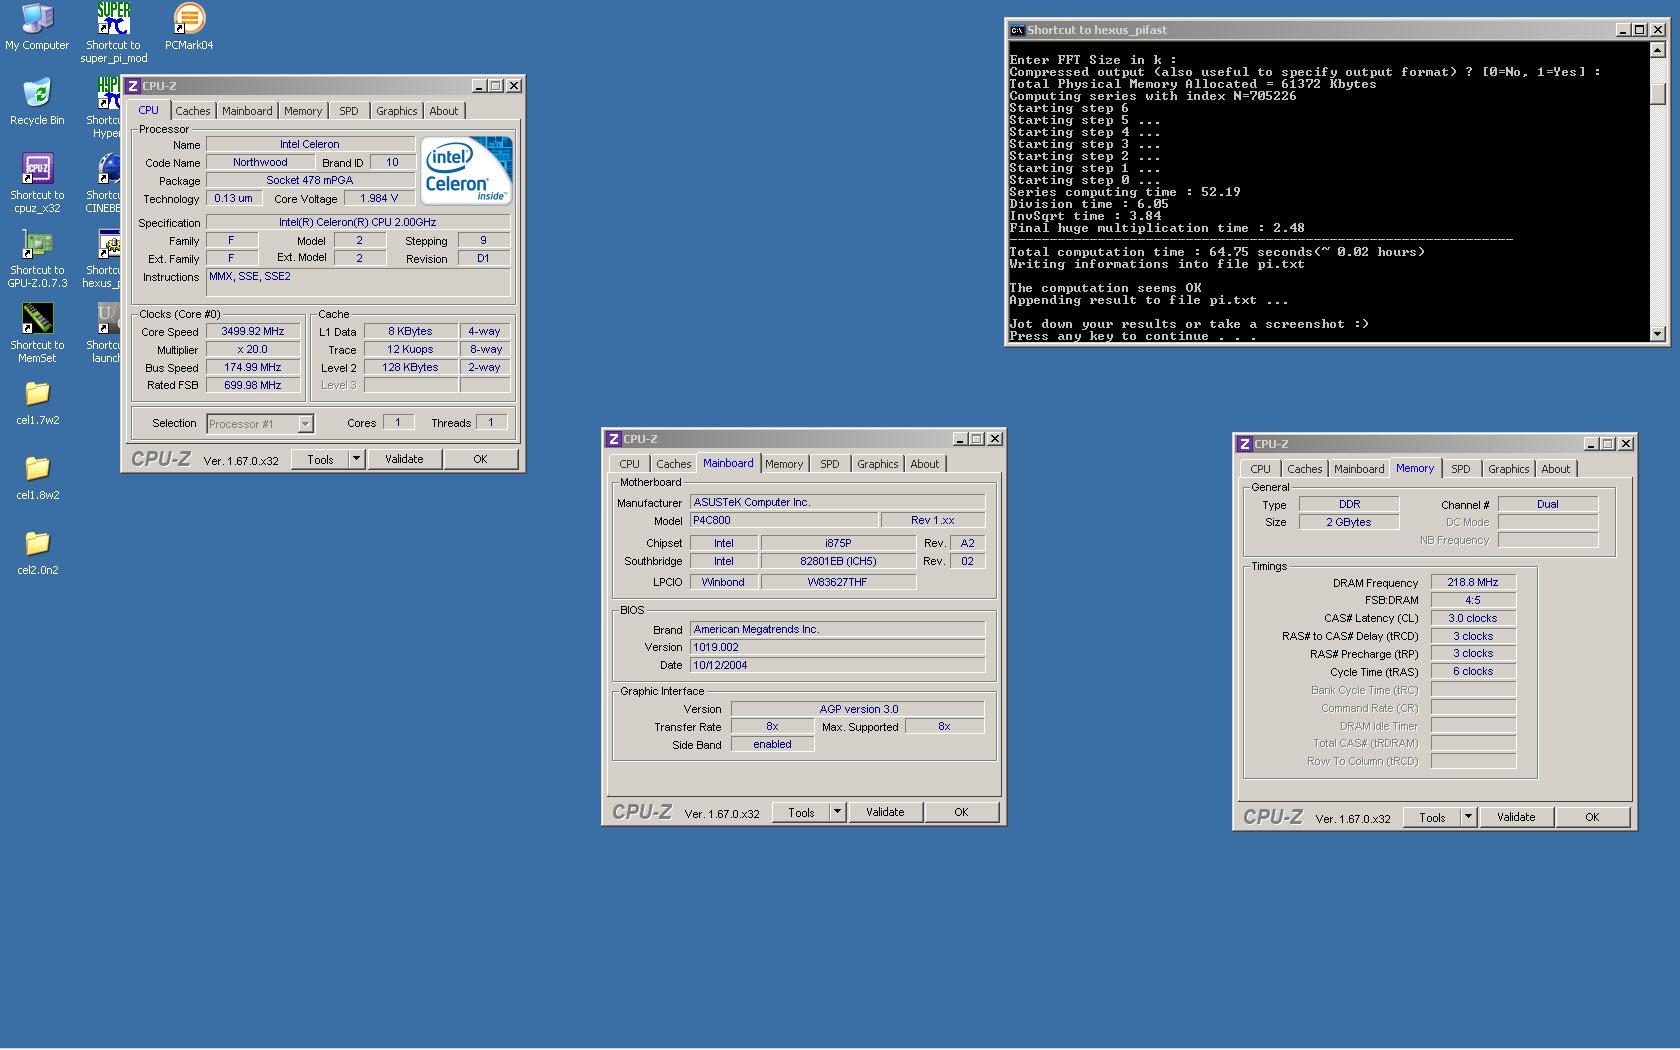
Task: Click the BIOS date 10/12/2004 field
Action: coord(837,665)
